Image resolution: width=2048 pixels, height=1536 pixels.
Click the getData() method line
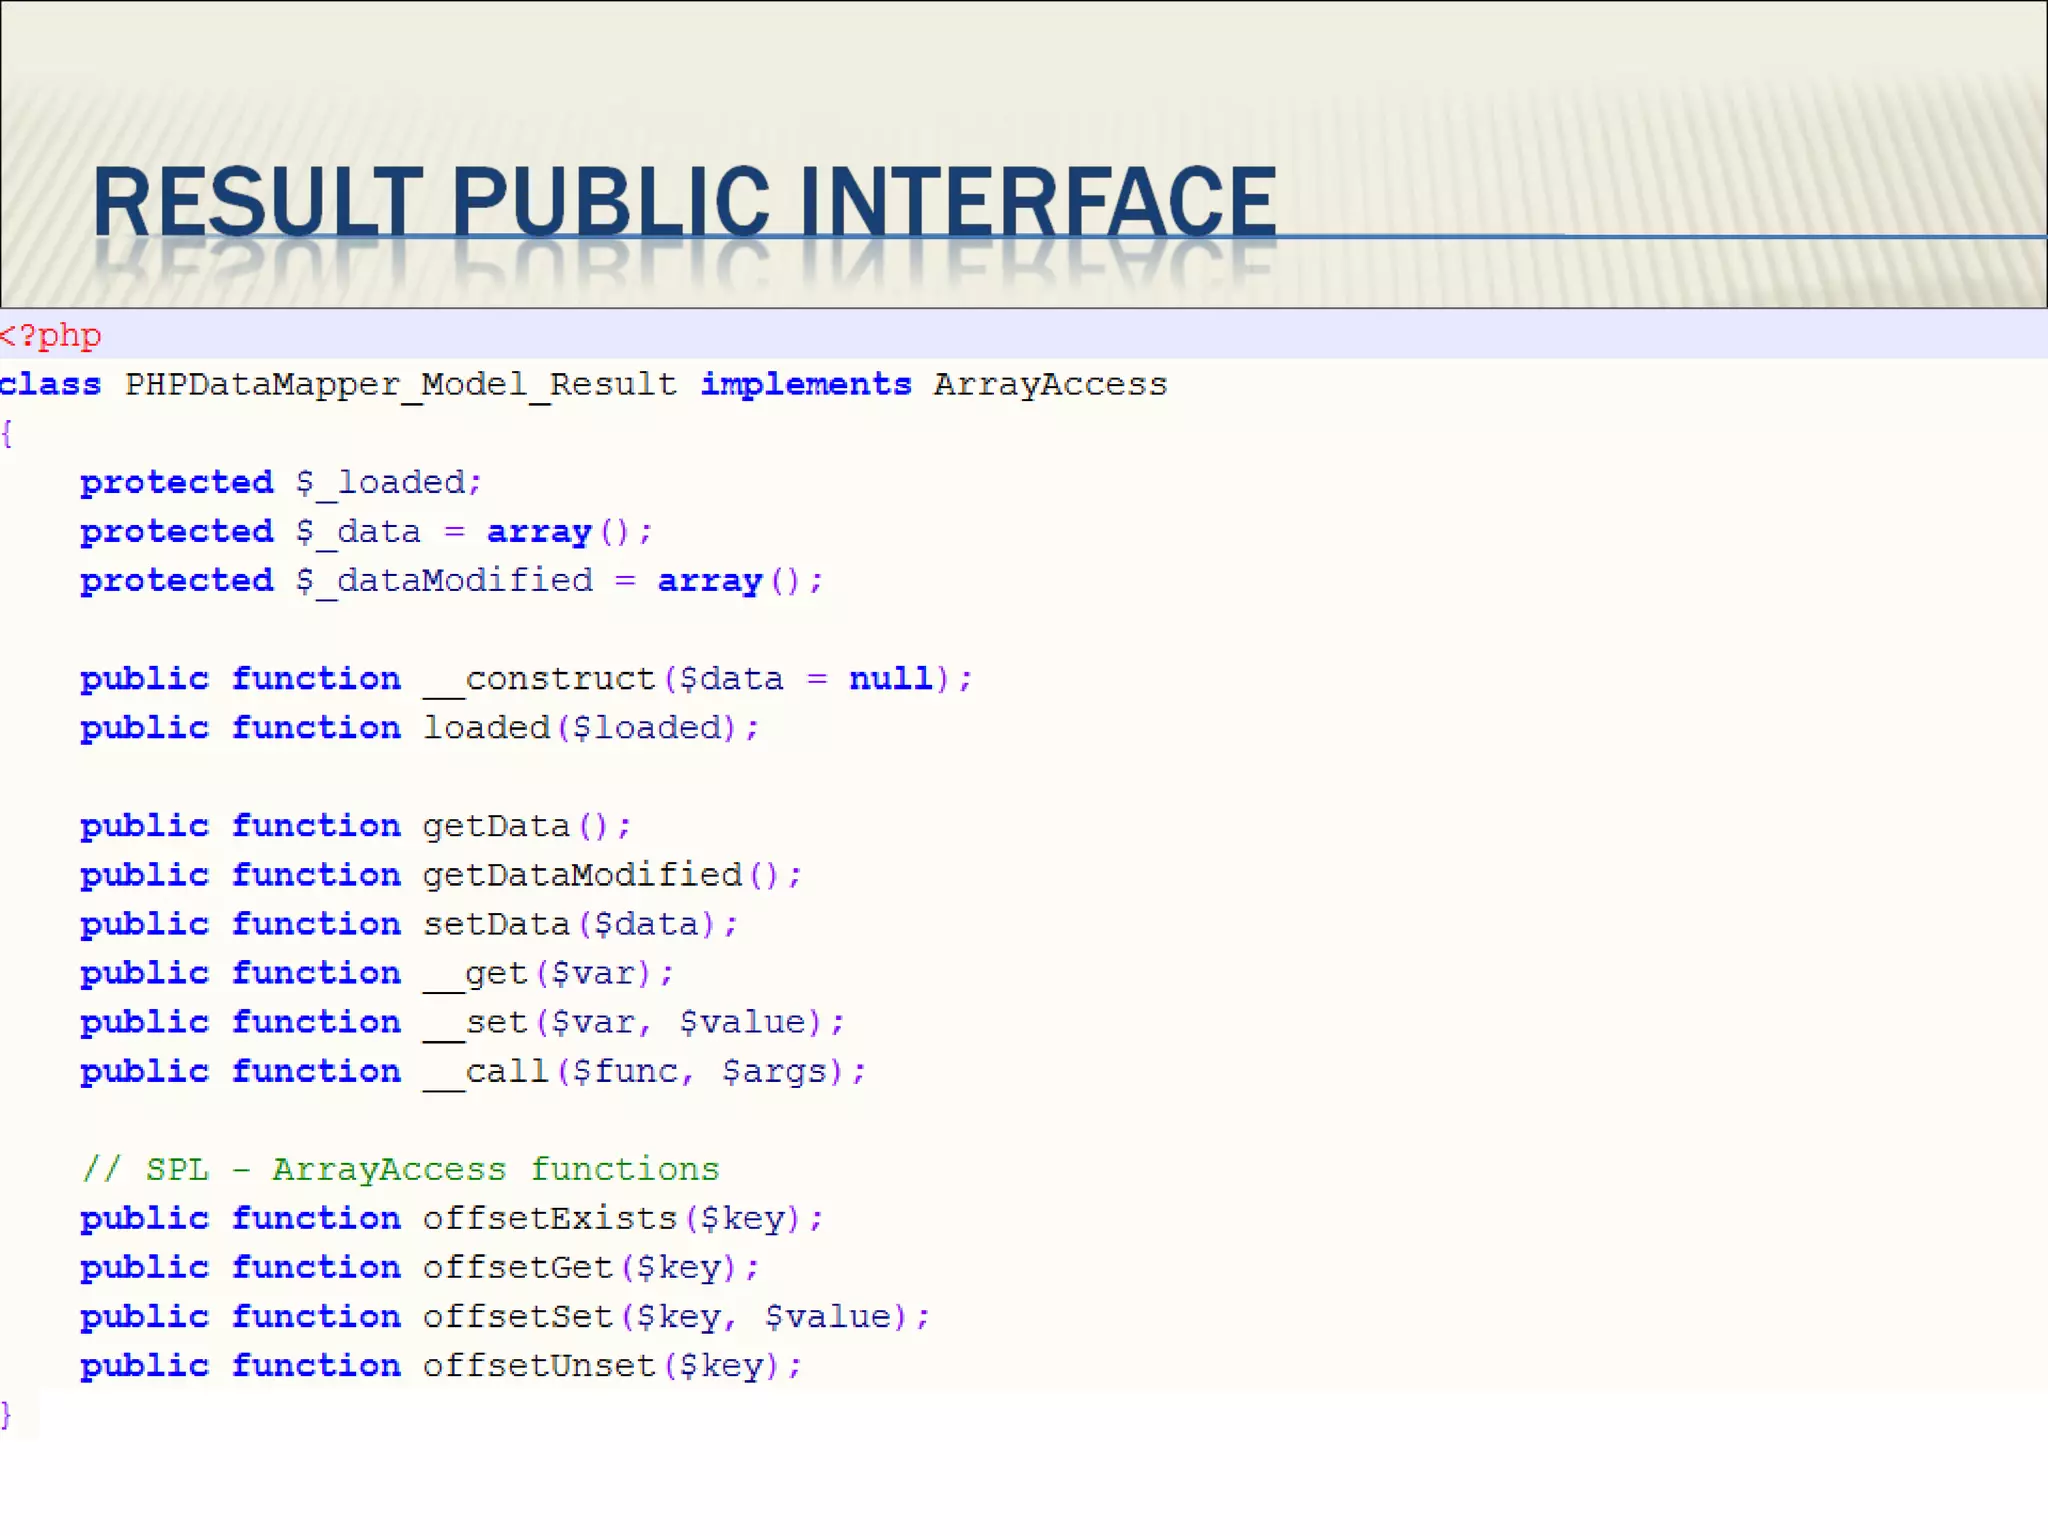coord(356,826)
